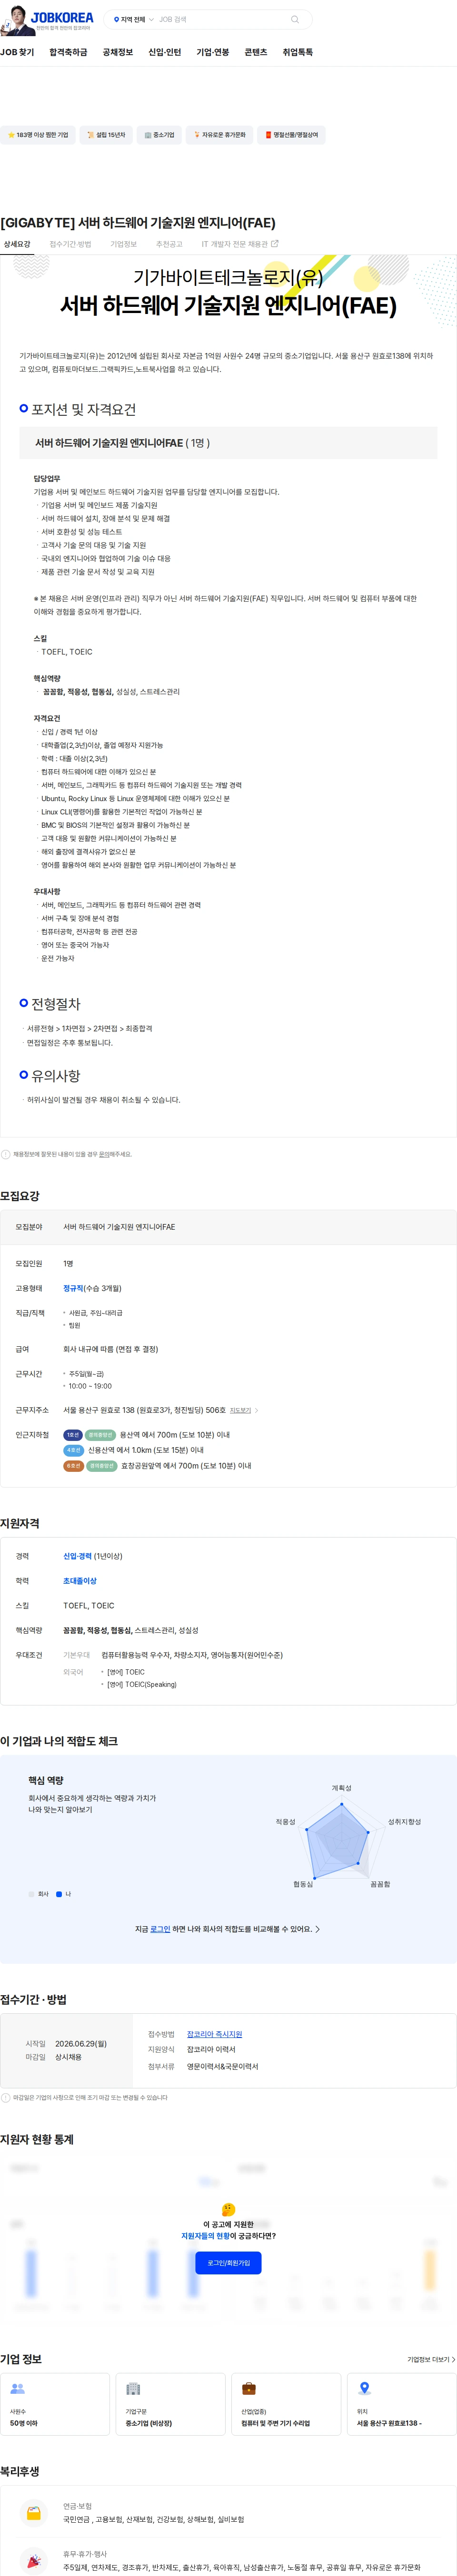The height and width of the screenshot is (2576, 457).
Task: Select the 중소기업 tag chip
Action: pyautogui.click(x=159, y=135)
